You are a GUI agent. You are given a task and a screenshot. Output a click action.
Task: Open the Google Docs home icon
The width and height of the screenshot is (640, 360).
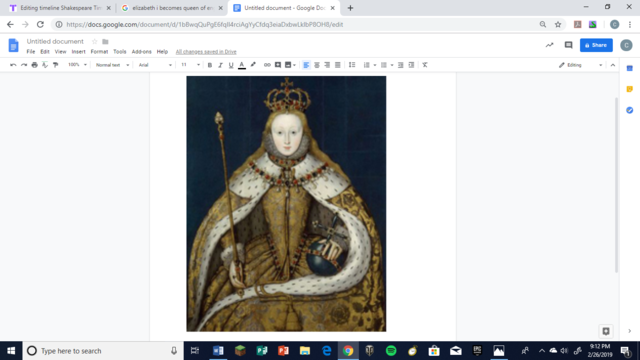coord(13,45)
